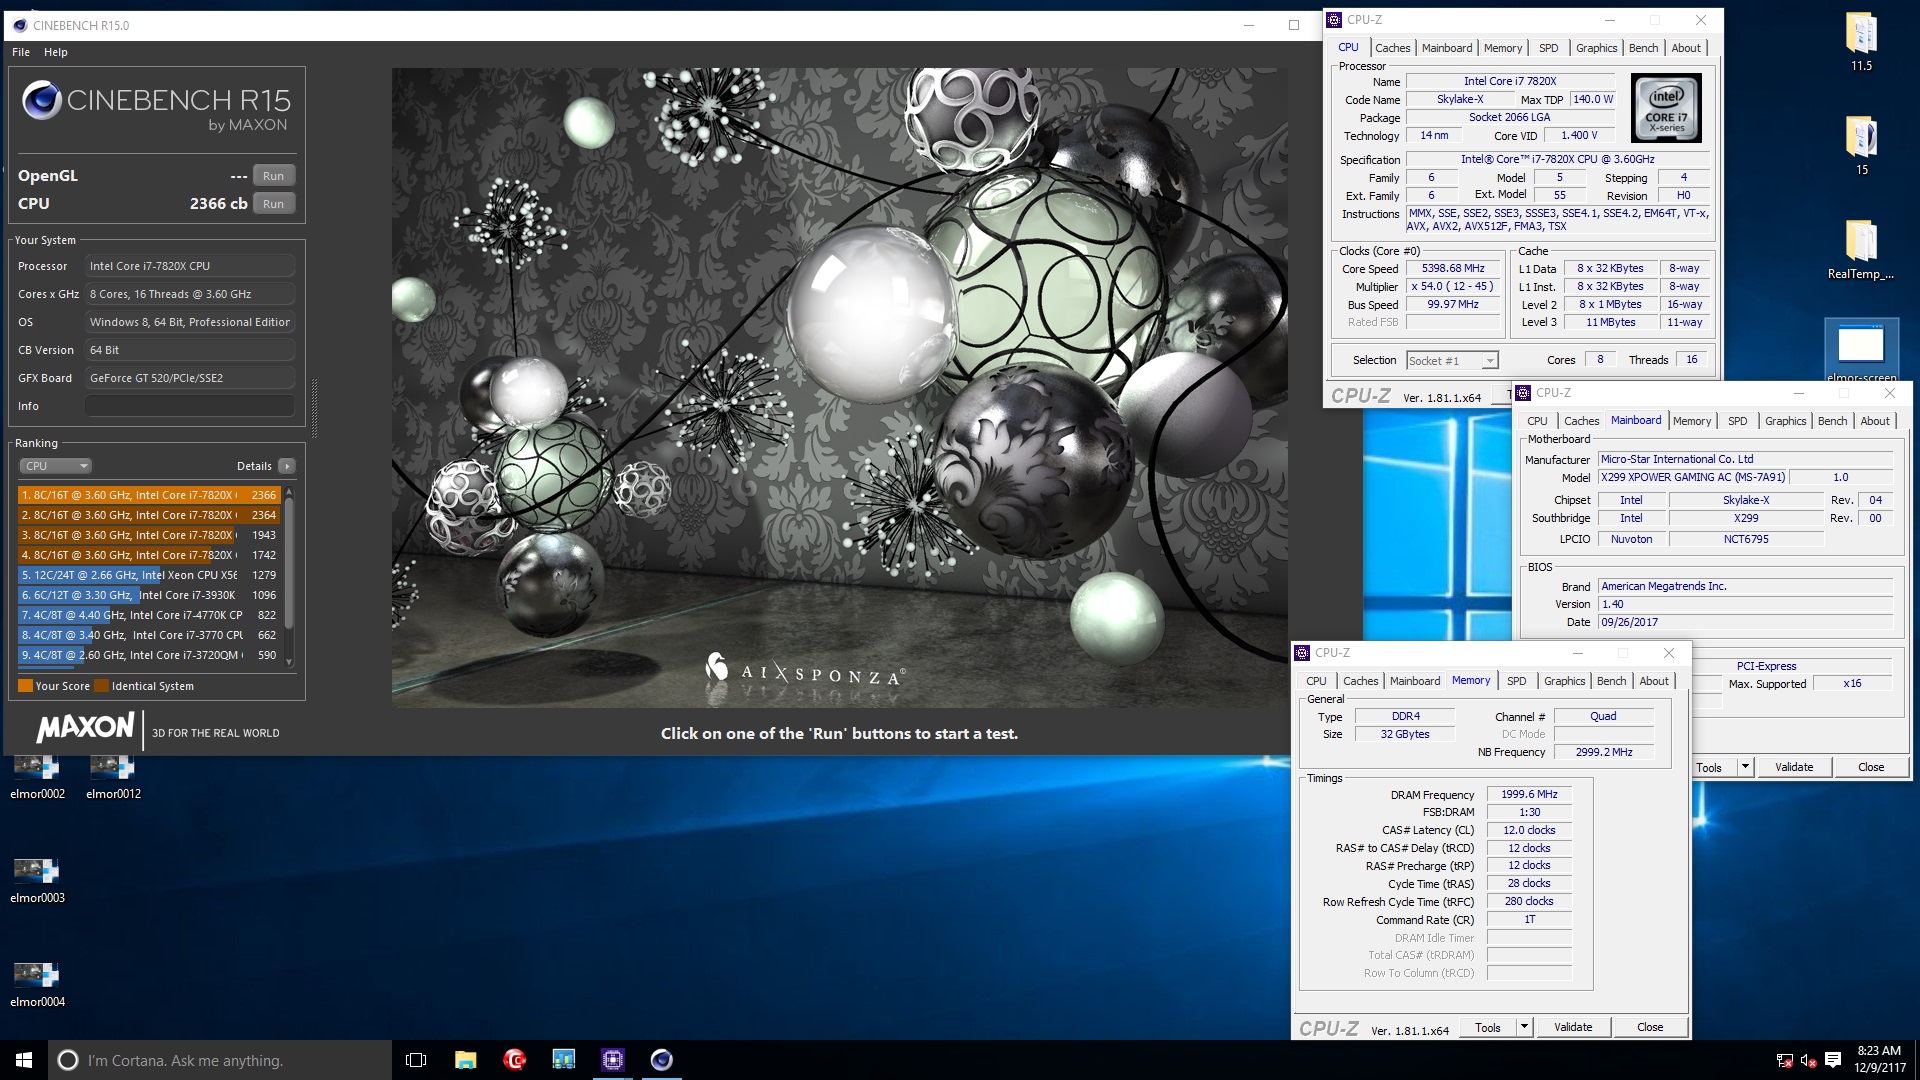The image size is (1920, 1080).
Task: Expand Tools dropdown arrow in Mainboard window
Action: (1745, 767)
